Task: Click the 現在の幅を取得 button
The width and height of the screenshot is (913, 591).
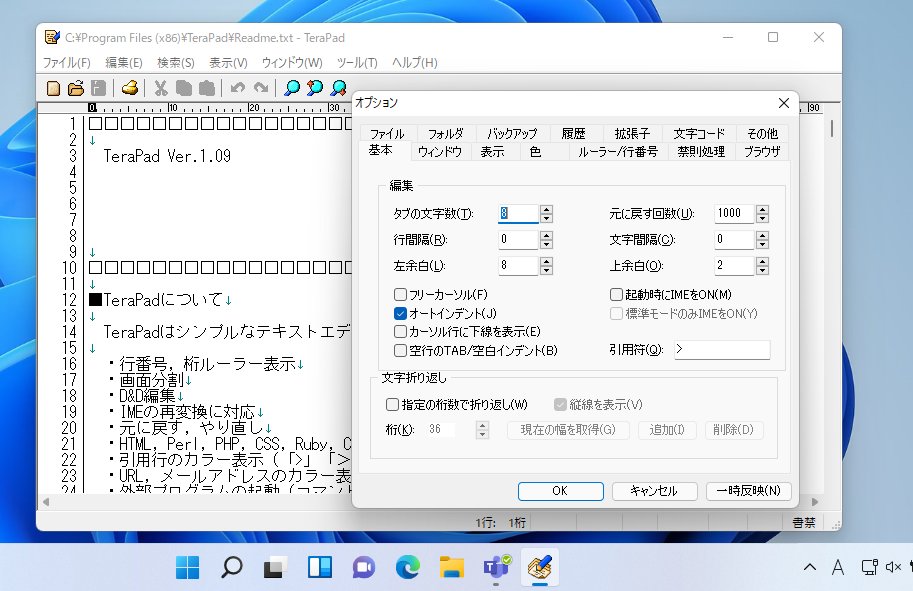Action: (x=568, y=428)
